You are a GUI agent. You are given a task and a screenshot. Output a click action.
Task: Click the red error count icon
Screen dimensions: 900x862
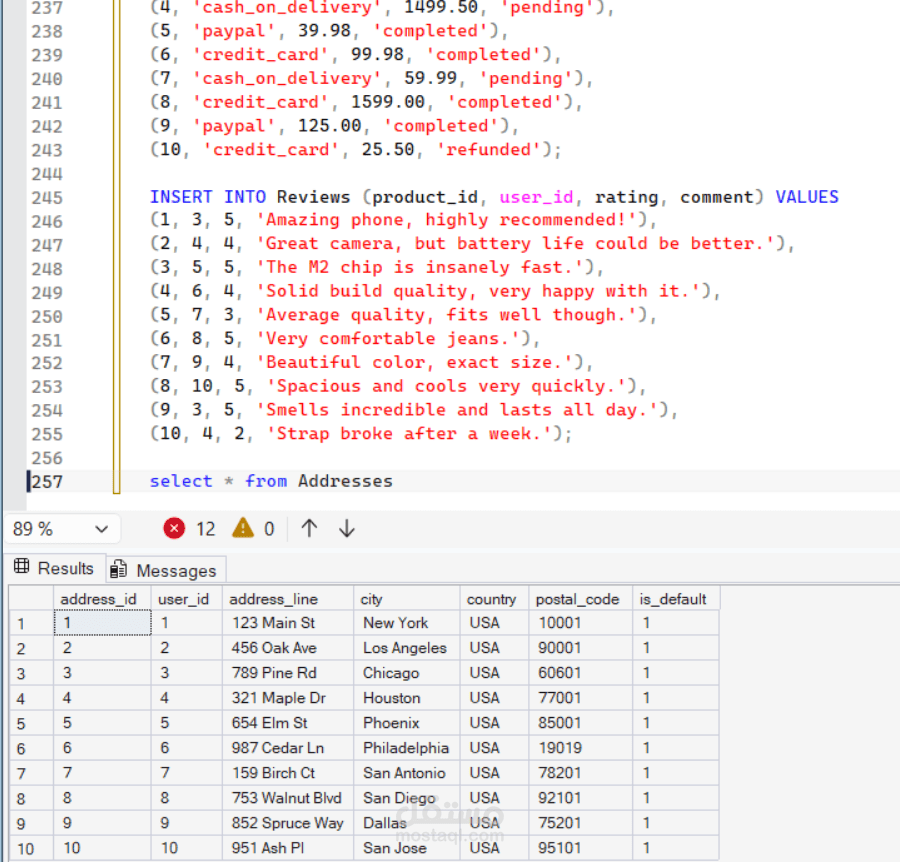tap(174, 528)
